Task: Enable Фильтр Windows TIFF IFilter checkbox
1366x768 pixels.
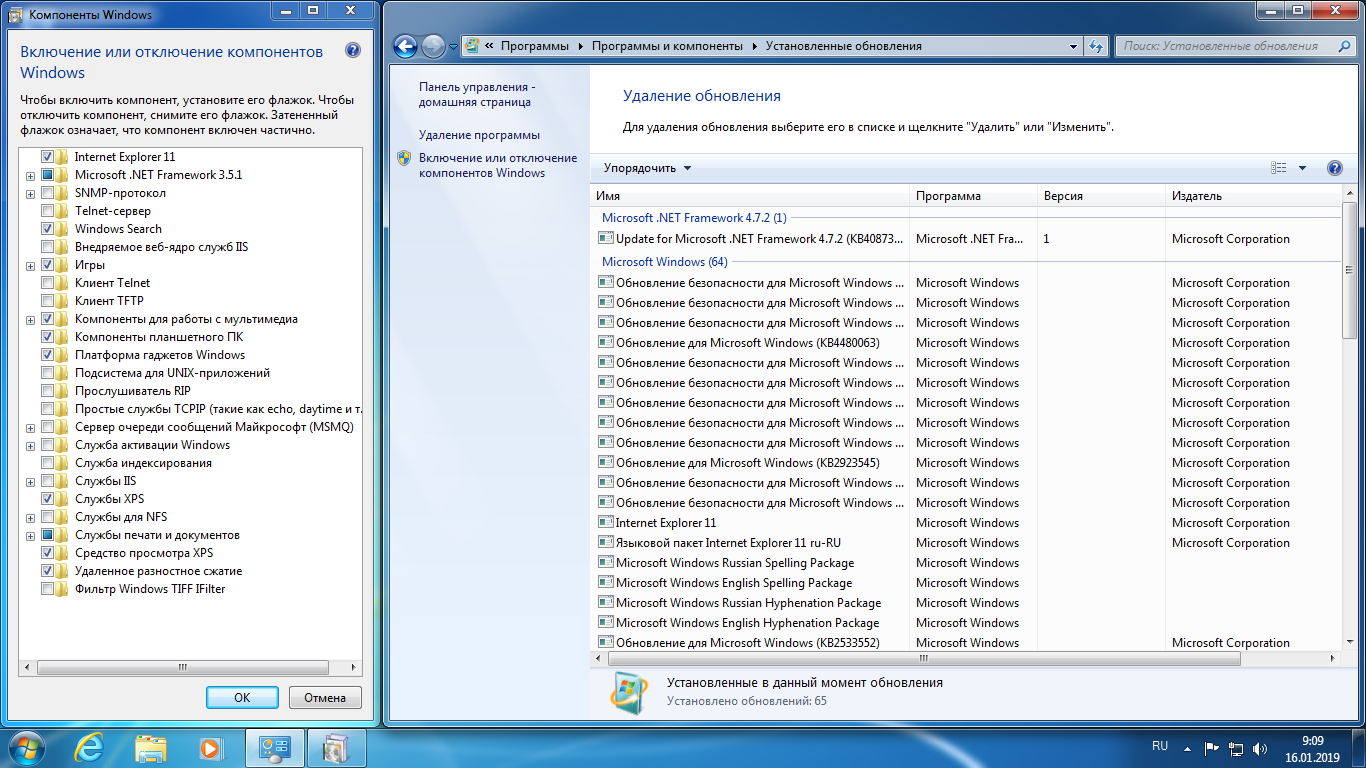Action: click(48, 589)
